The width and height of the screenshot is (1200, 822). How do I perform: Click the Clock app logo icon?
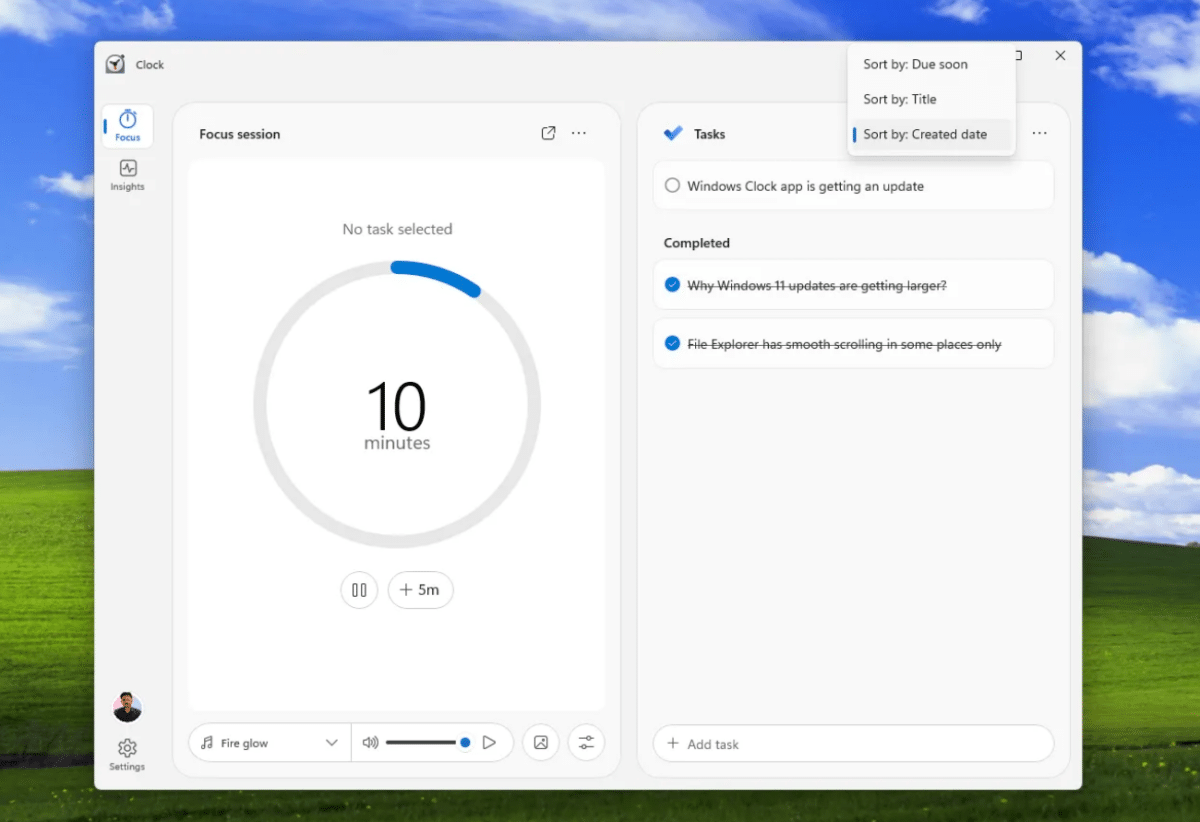(115, 64)
